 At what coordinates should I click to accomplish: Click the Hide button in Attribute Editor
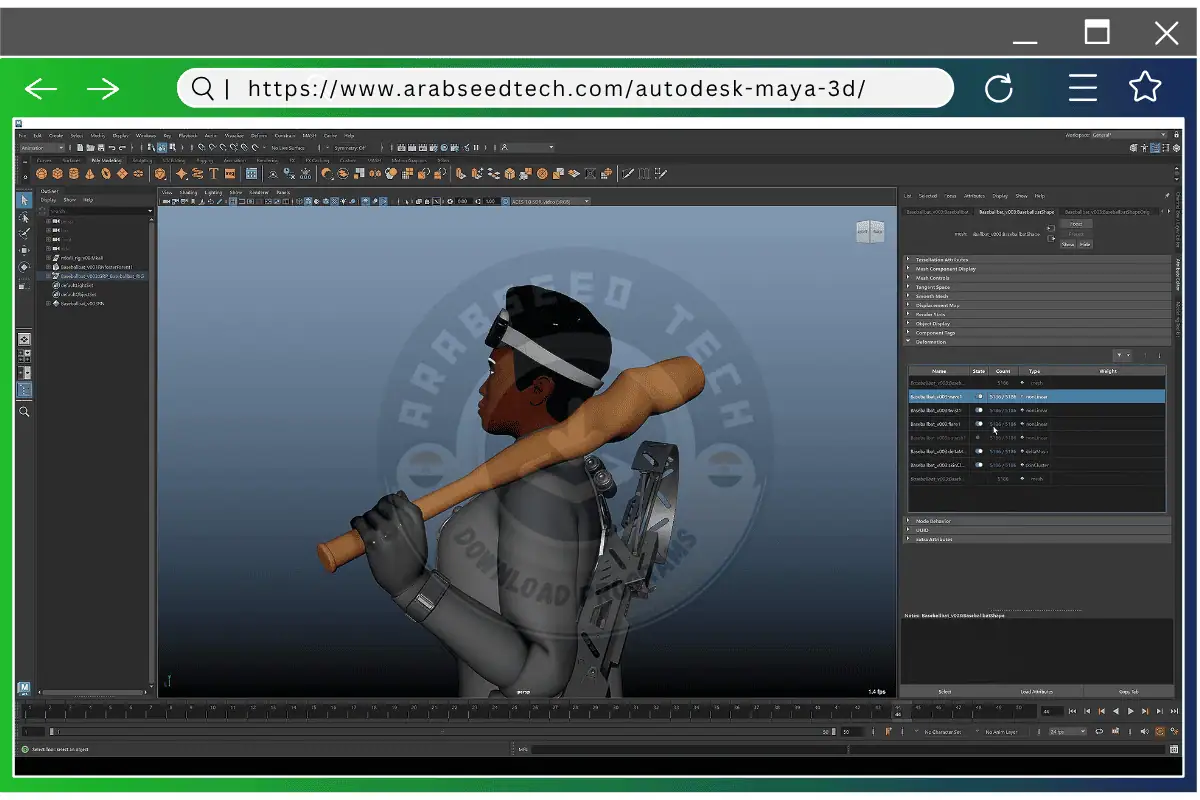[1085, 244]
